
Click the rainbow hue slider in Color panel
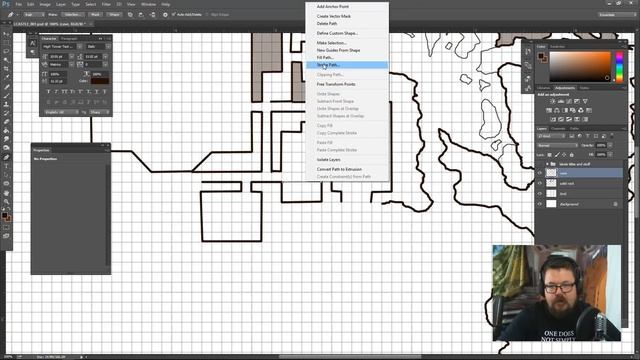620,67
